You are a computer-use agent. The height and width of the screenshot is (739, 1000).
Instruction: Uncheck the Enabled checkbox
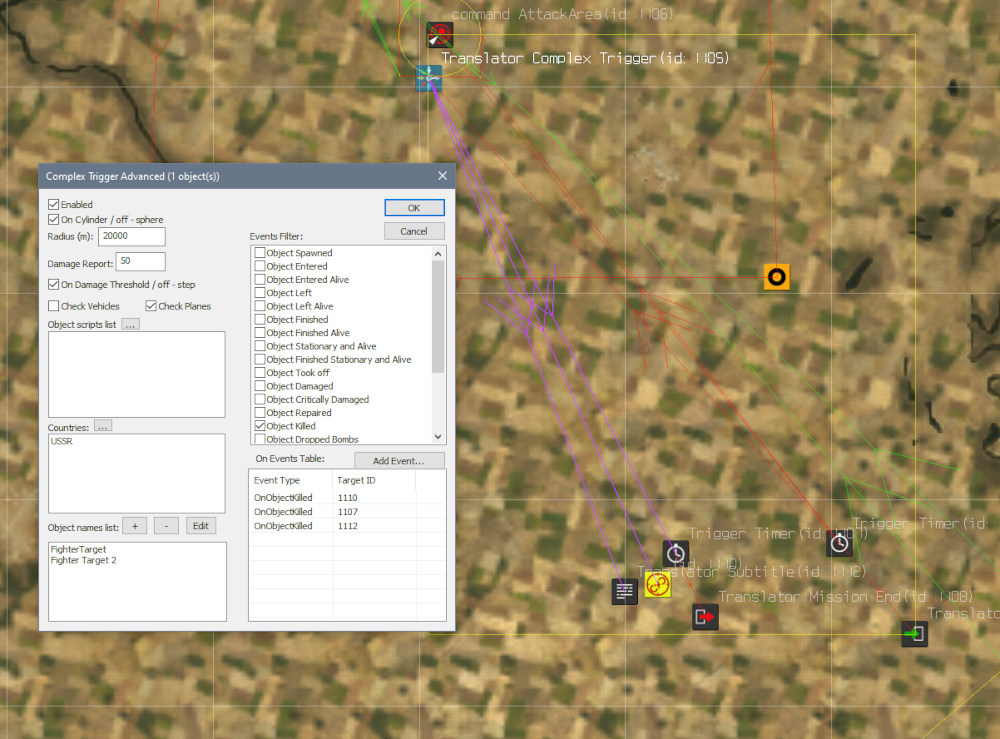54,205
